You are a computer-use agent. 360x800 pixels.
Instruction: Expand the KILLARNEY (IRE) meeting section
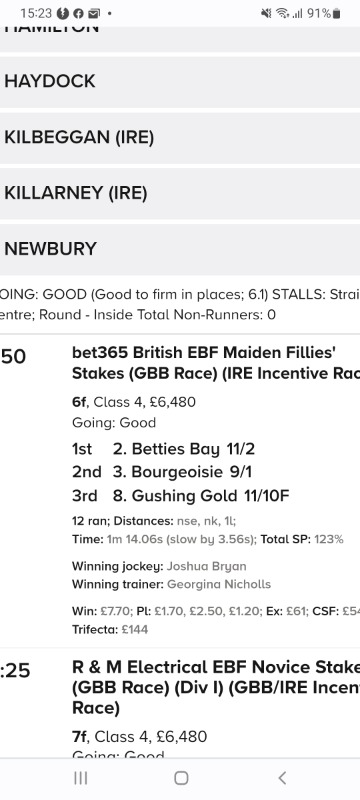180,193
